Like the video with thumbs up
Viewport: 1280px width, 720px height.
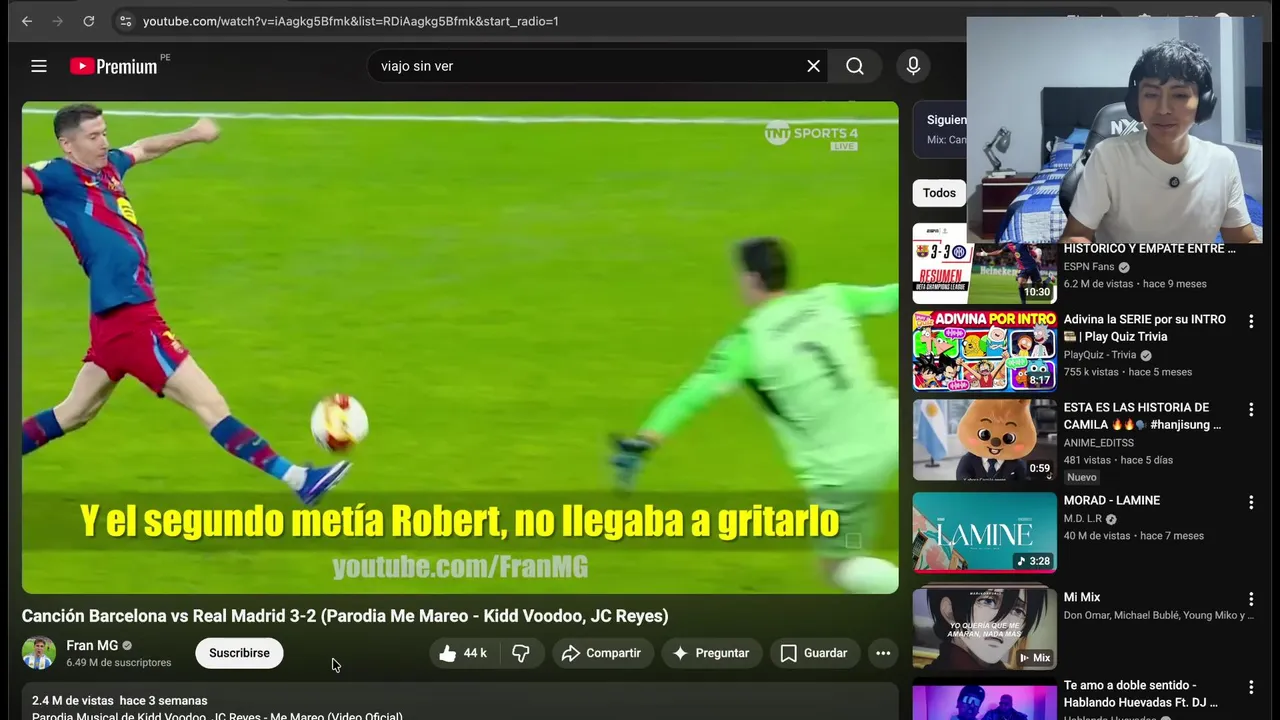click(464, 653)
